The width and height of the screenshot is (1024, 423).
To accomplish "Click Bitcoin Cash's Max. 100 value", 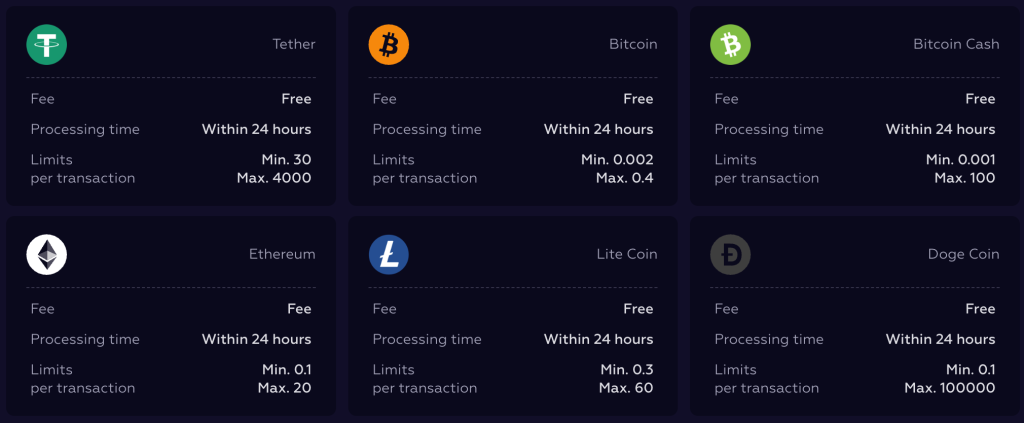I will click(965, 178).
